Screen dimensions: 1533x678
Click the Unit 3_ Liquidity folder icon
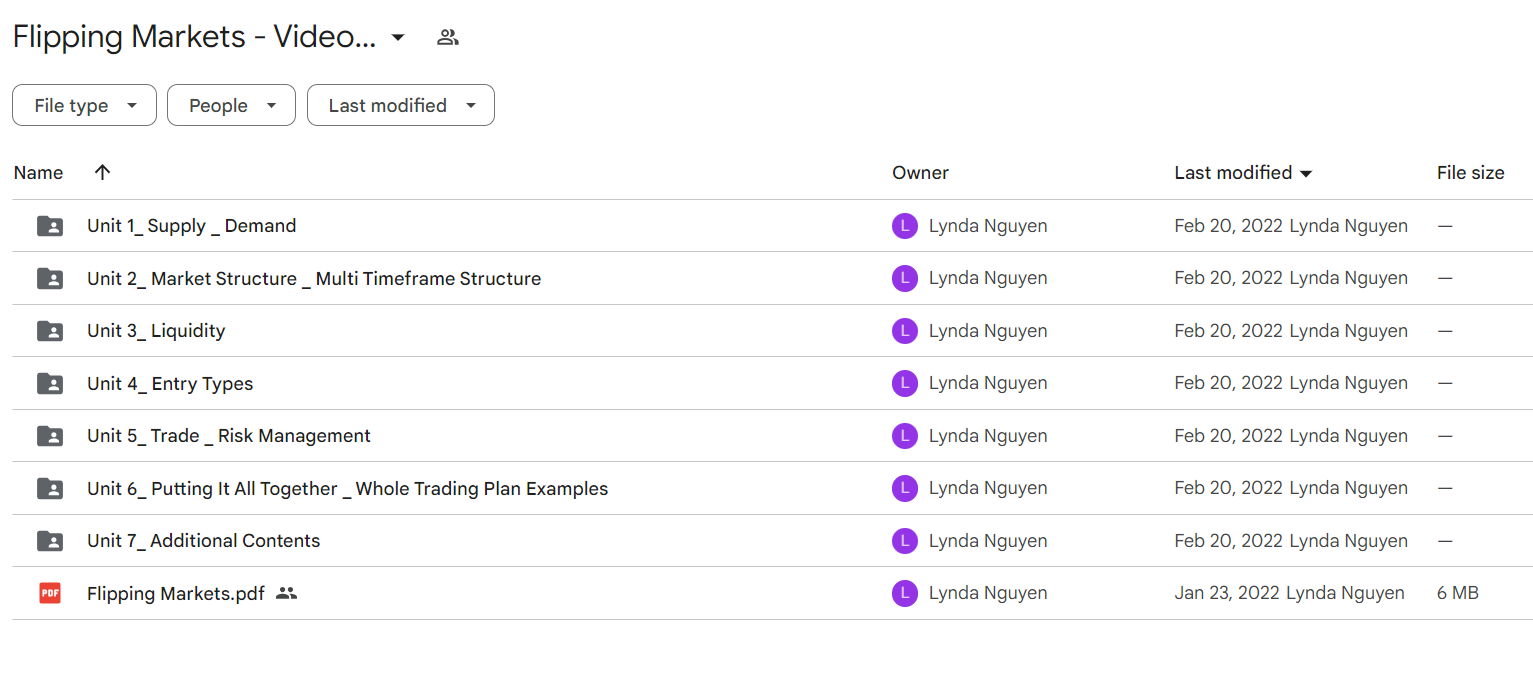click(x=50, y=331)
